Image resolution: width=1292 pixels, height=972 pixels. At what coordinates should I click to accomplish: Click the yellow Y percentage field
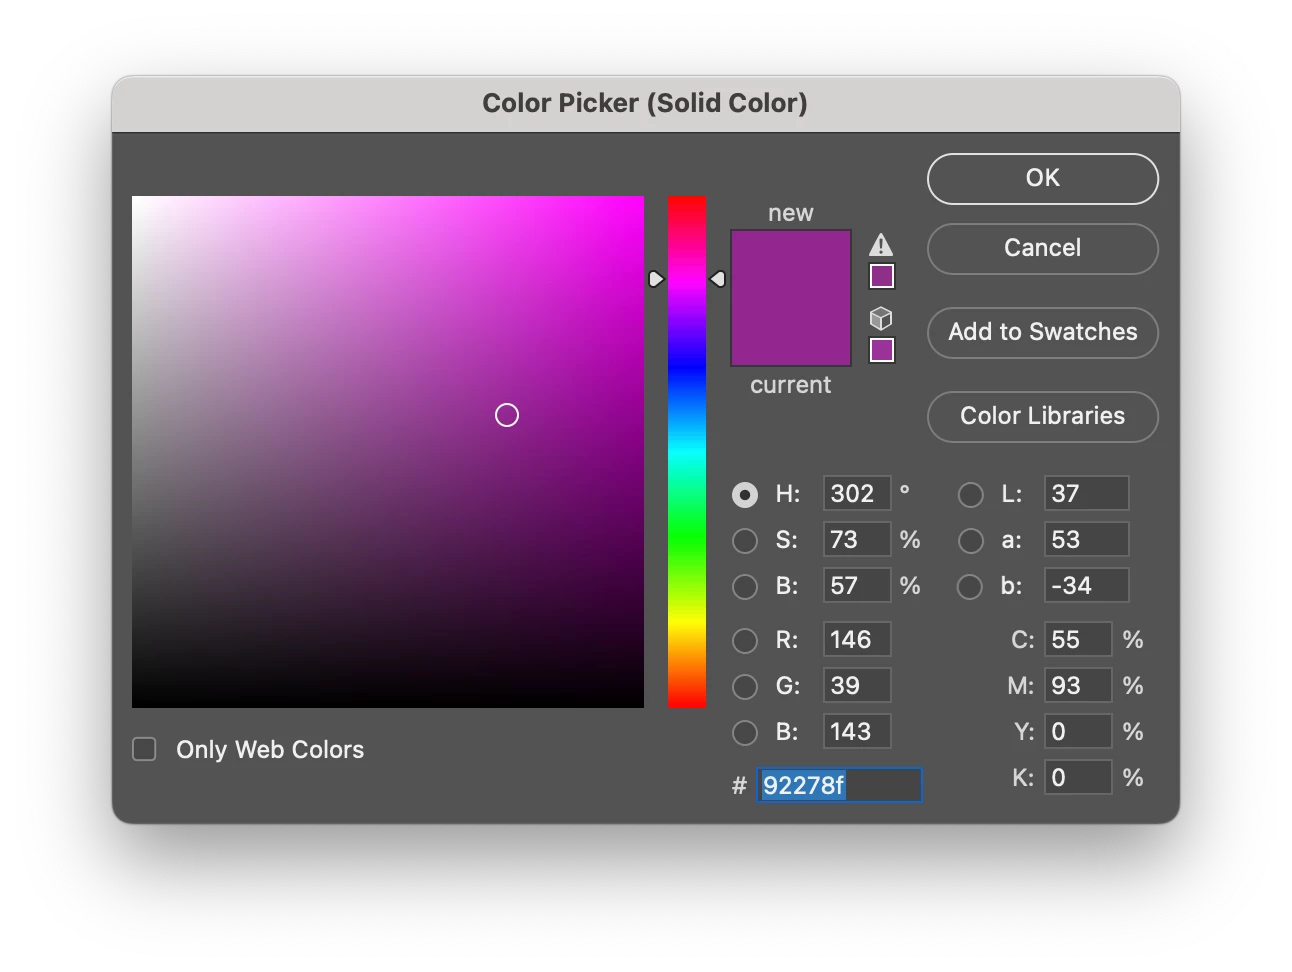pyautogui.click(x=1078, y=732)
